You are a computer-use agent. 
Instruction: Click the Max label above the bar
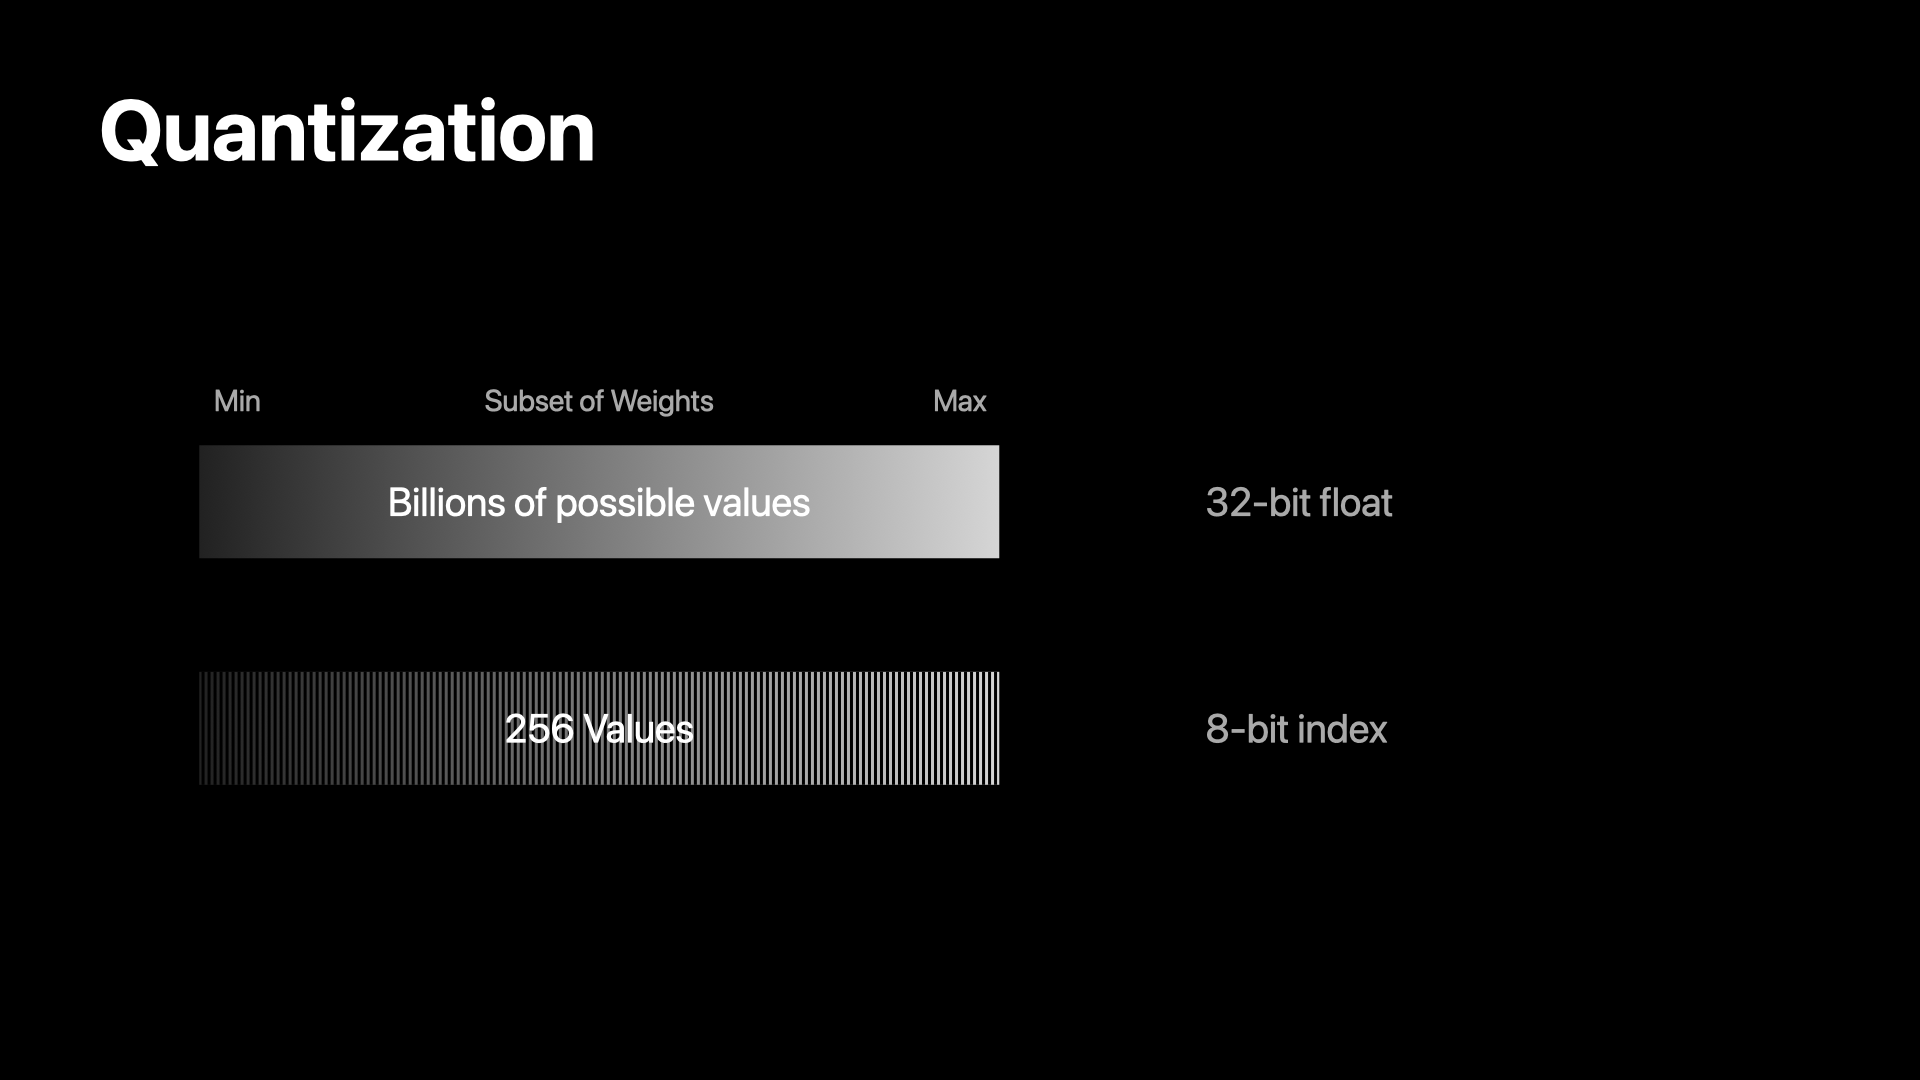point(959,401)
